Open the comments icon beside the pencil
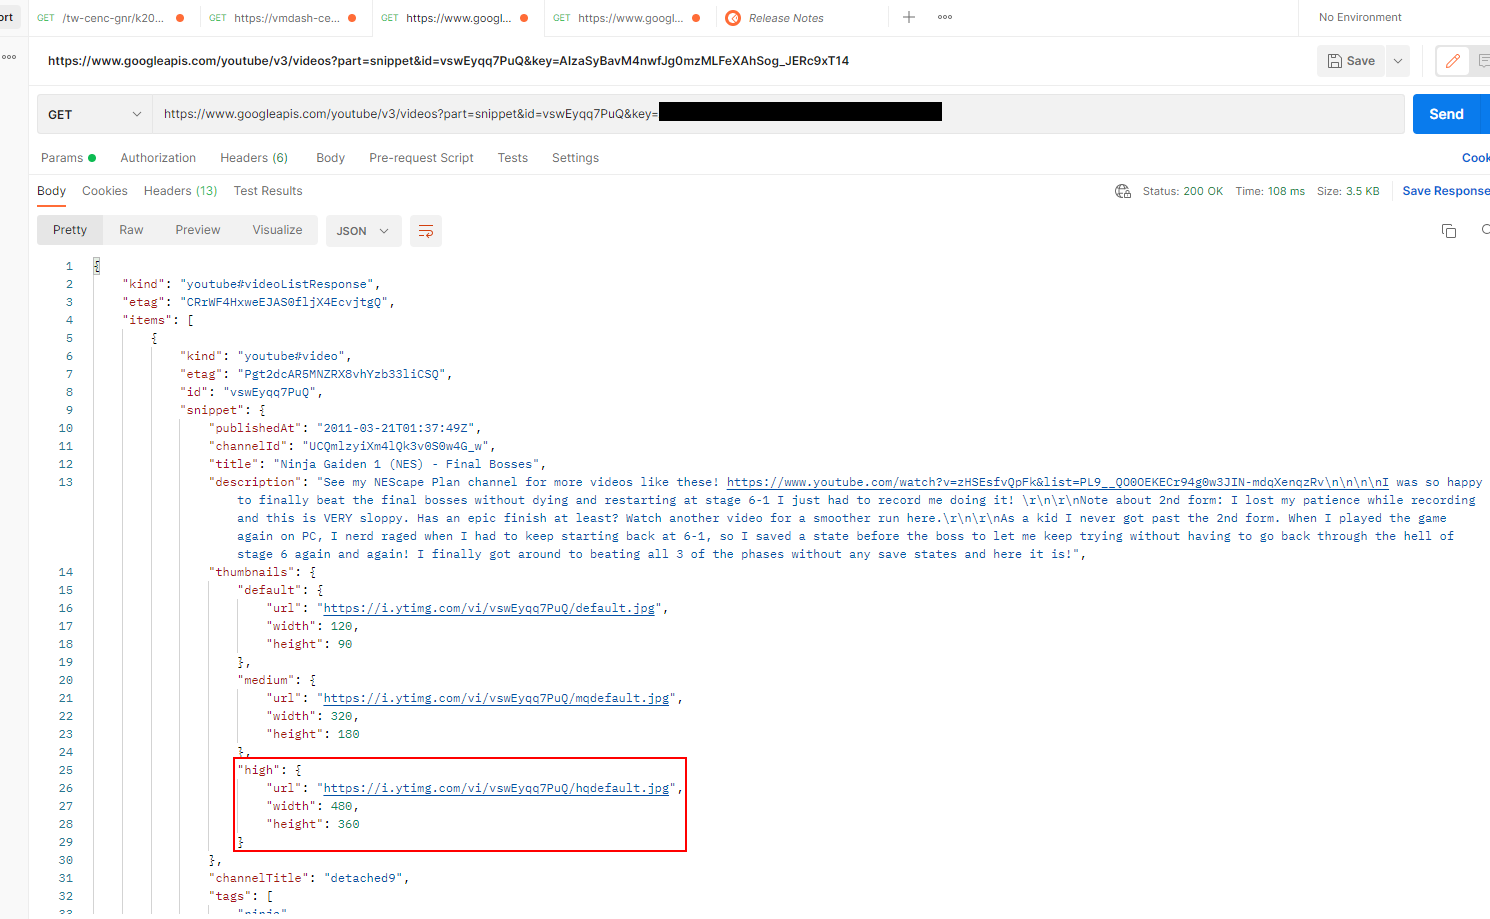1490x919 pixels. 1484,61
